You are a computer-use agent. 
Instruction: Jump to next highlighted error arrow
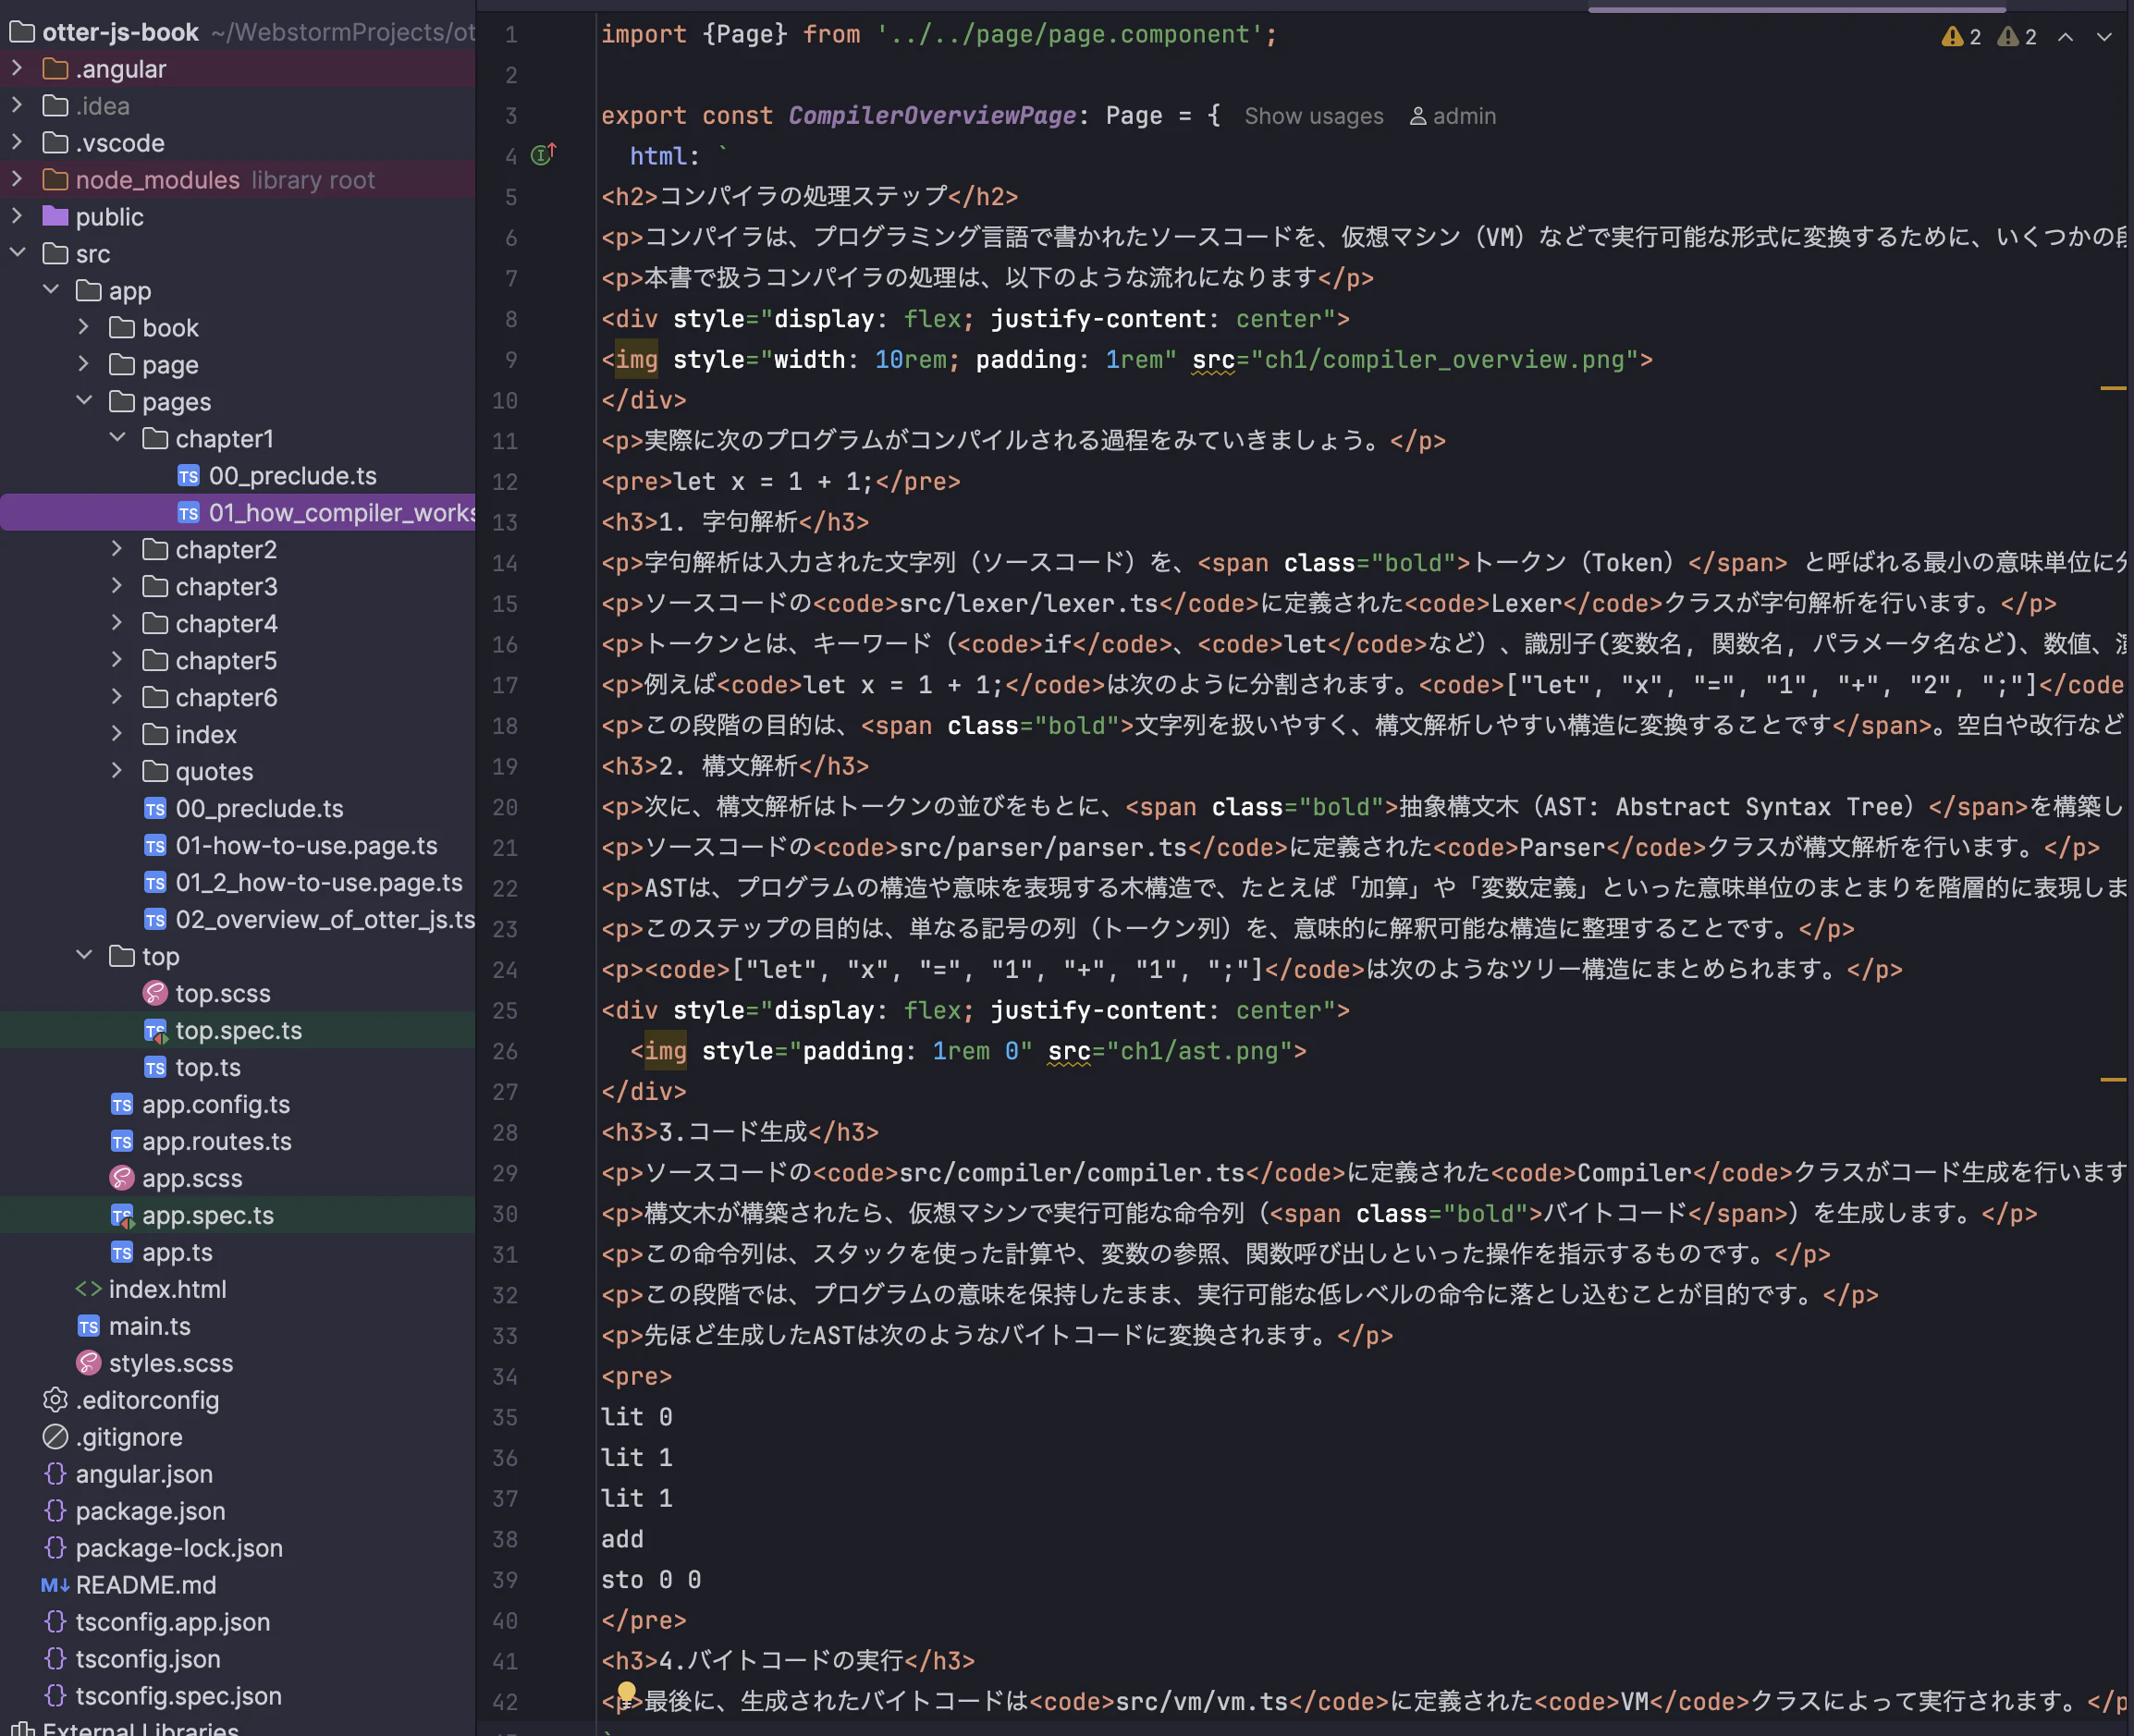tap(2104, 37)
